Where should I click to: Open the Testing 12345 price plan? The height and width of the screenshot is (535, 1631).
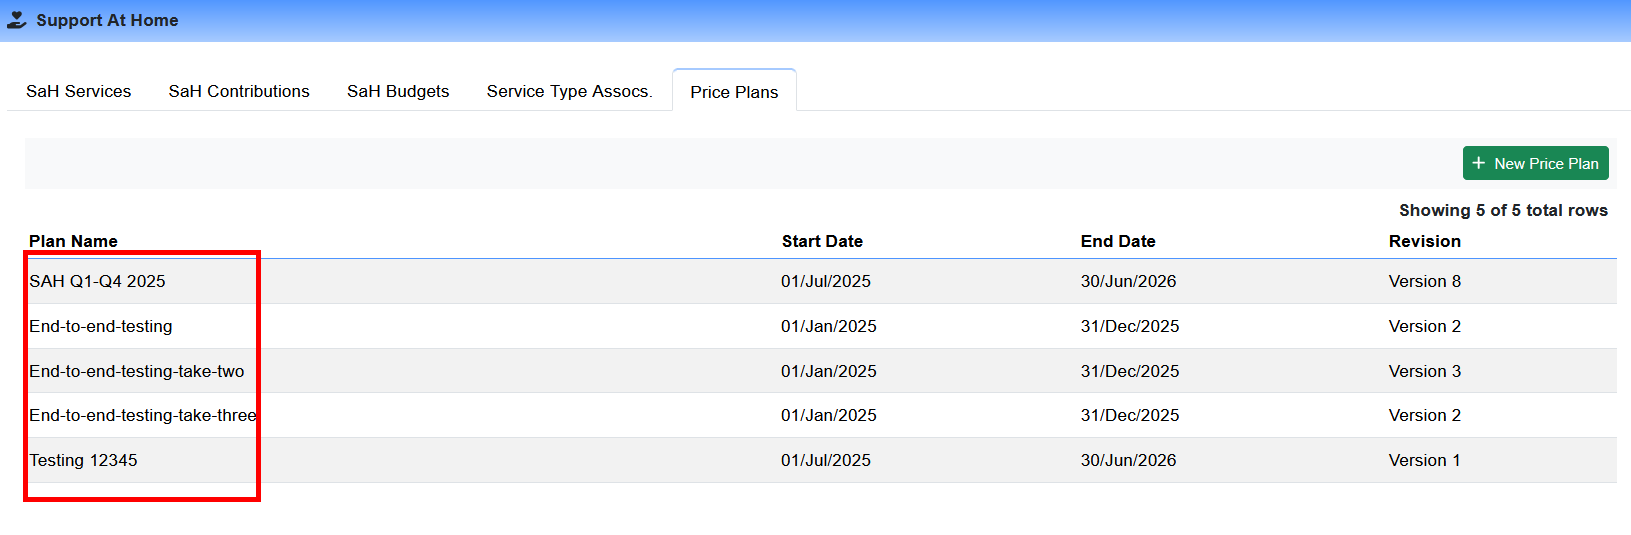83,460
